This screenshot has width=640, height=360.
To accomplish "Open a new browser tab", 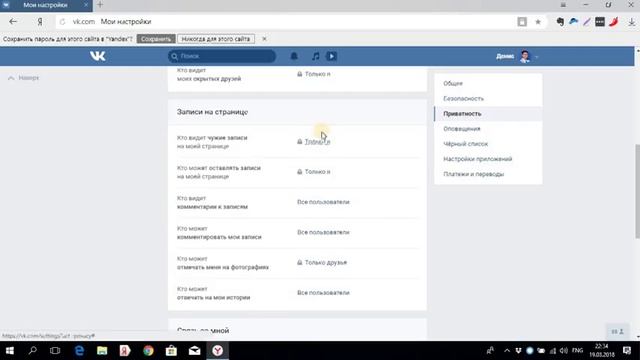I will pos(100,5).
